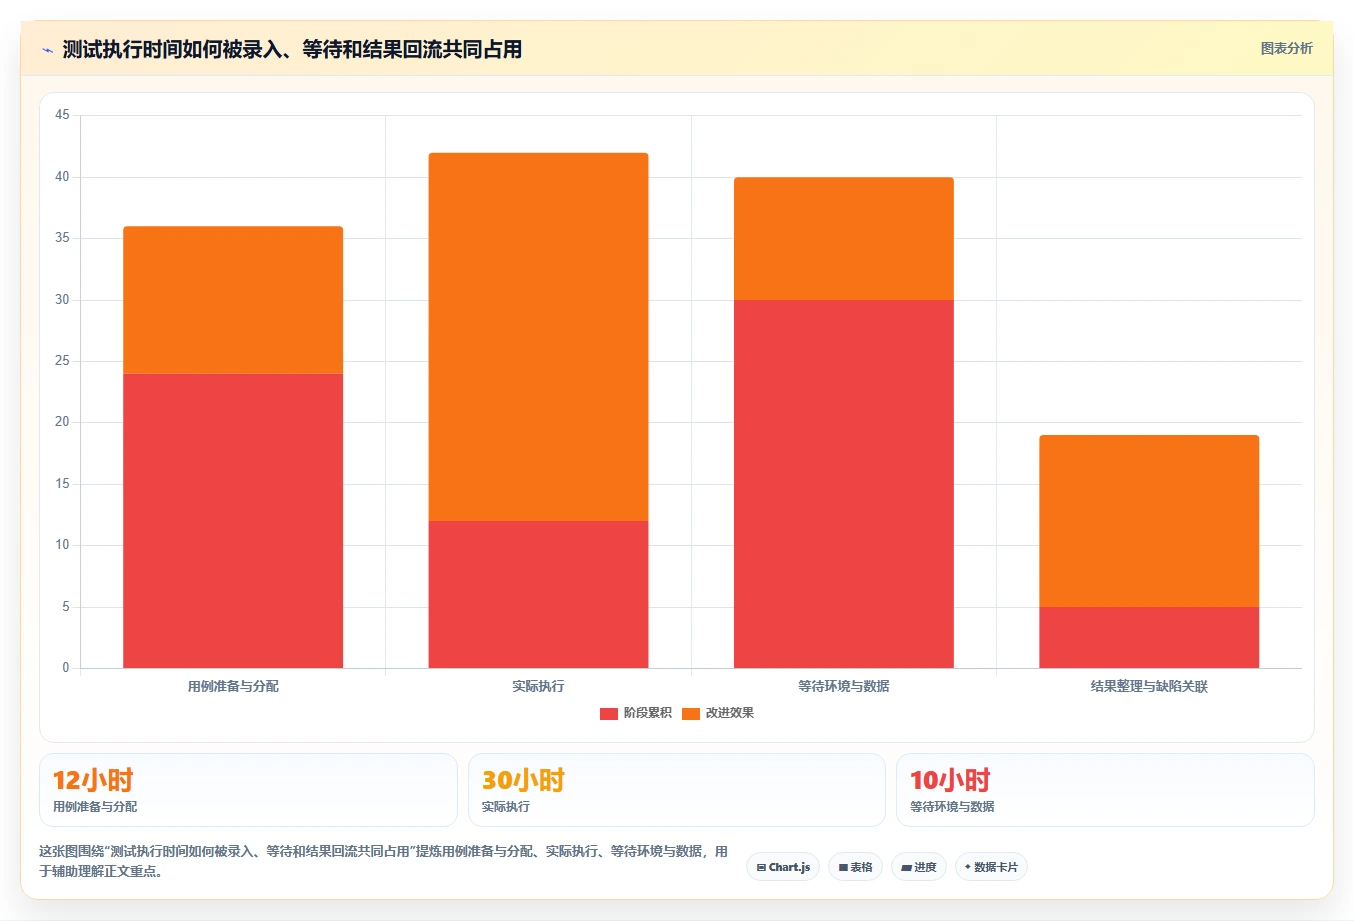Click the 进度 tag chip

[x=918, y=867]
